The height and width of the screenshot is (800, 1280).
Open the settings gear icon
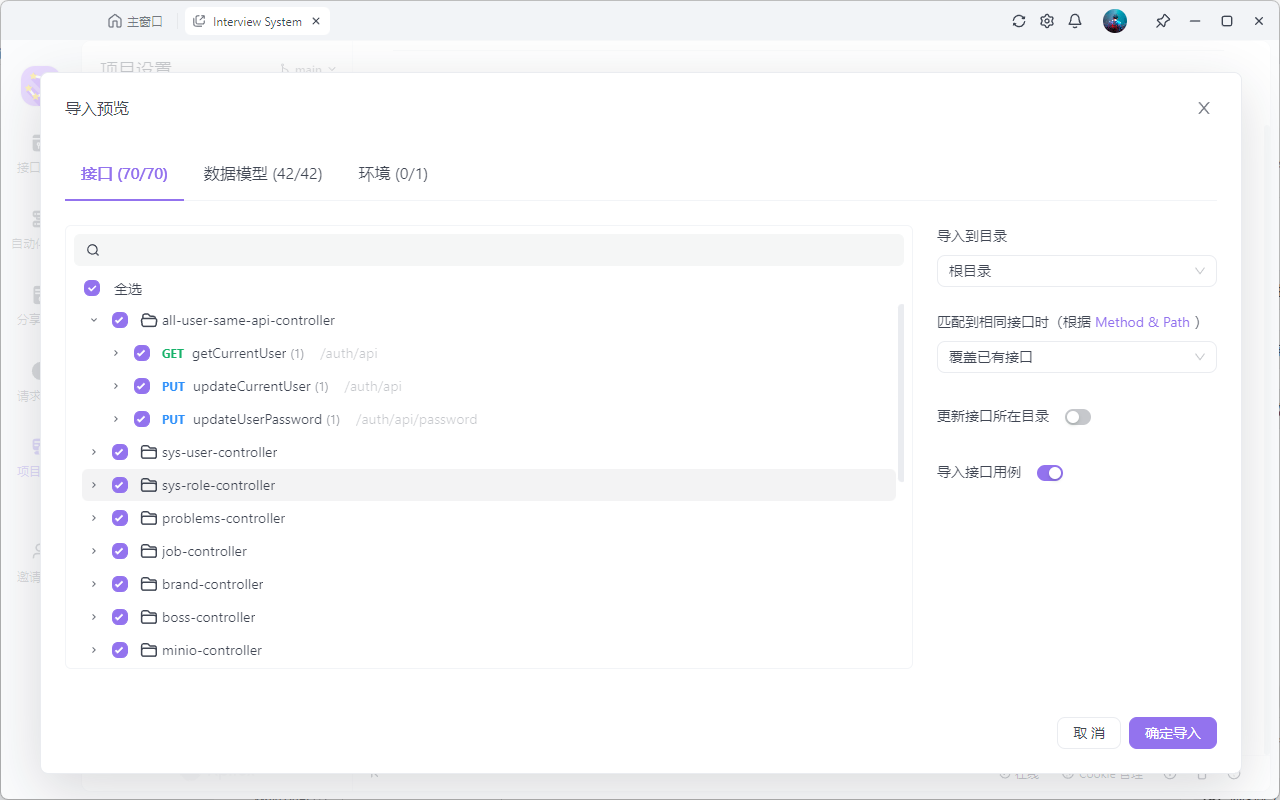(1046, 20)
